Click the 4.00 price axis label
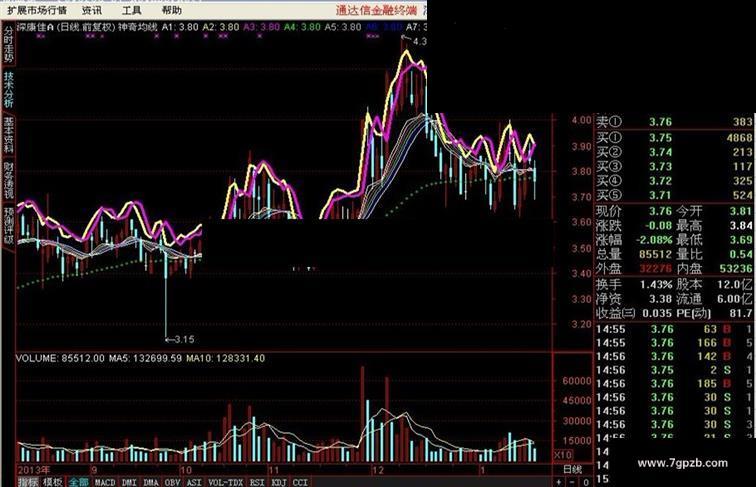 point(581,120)
